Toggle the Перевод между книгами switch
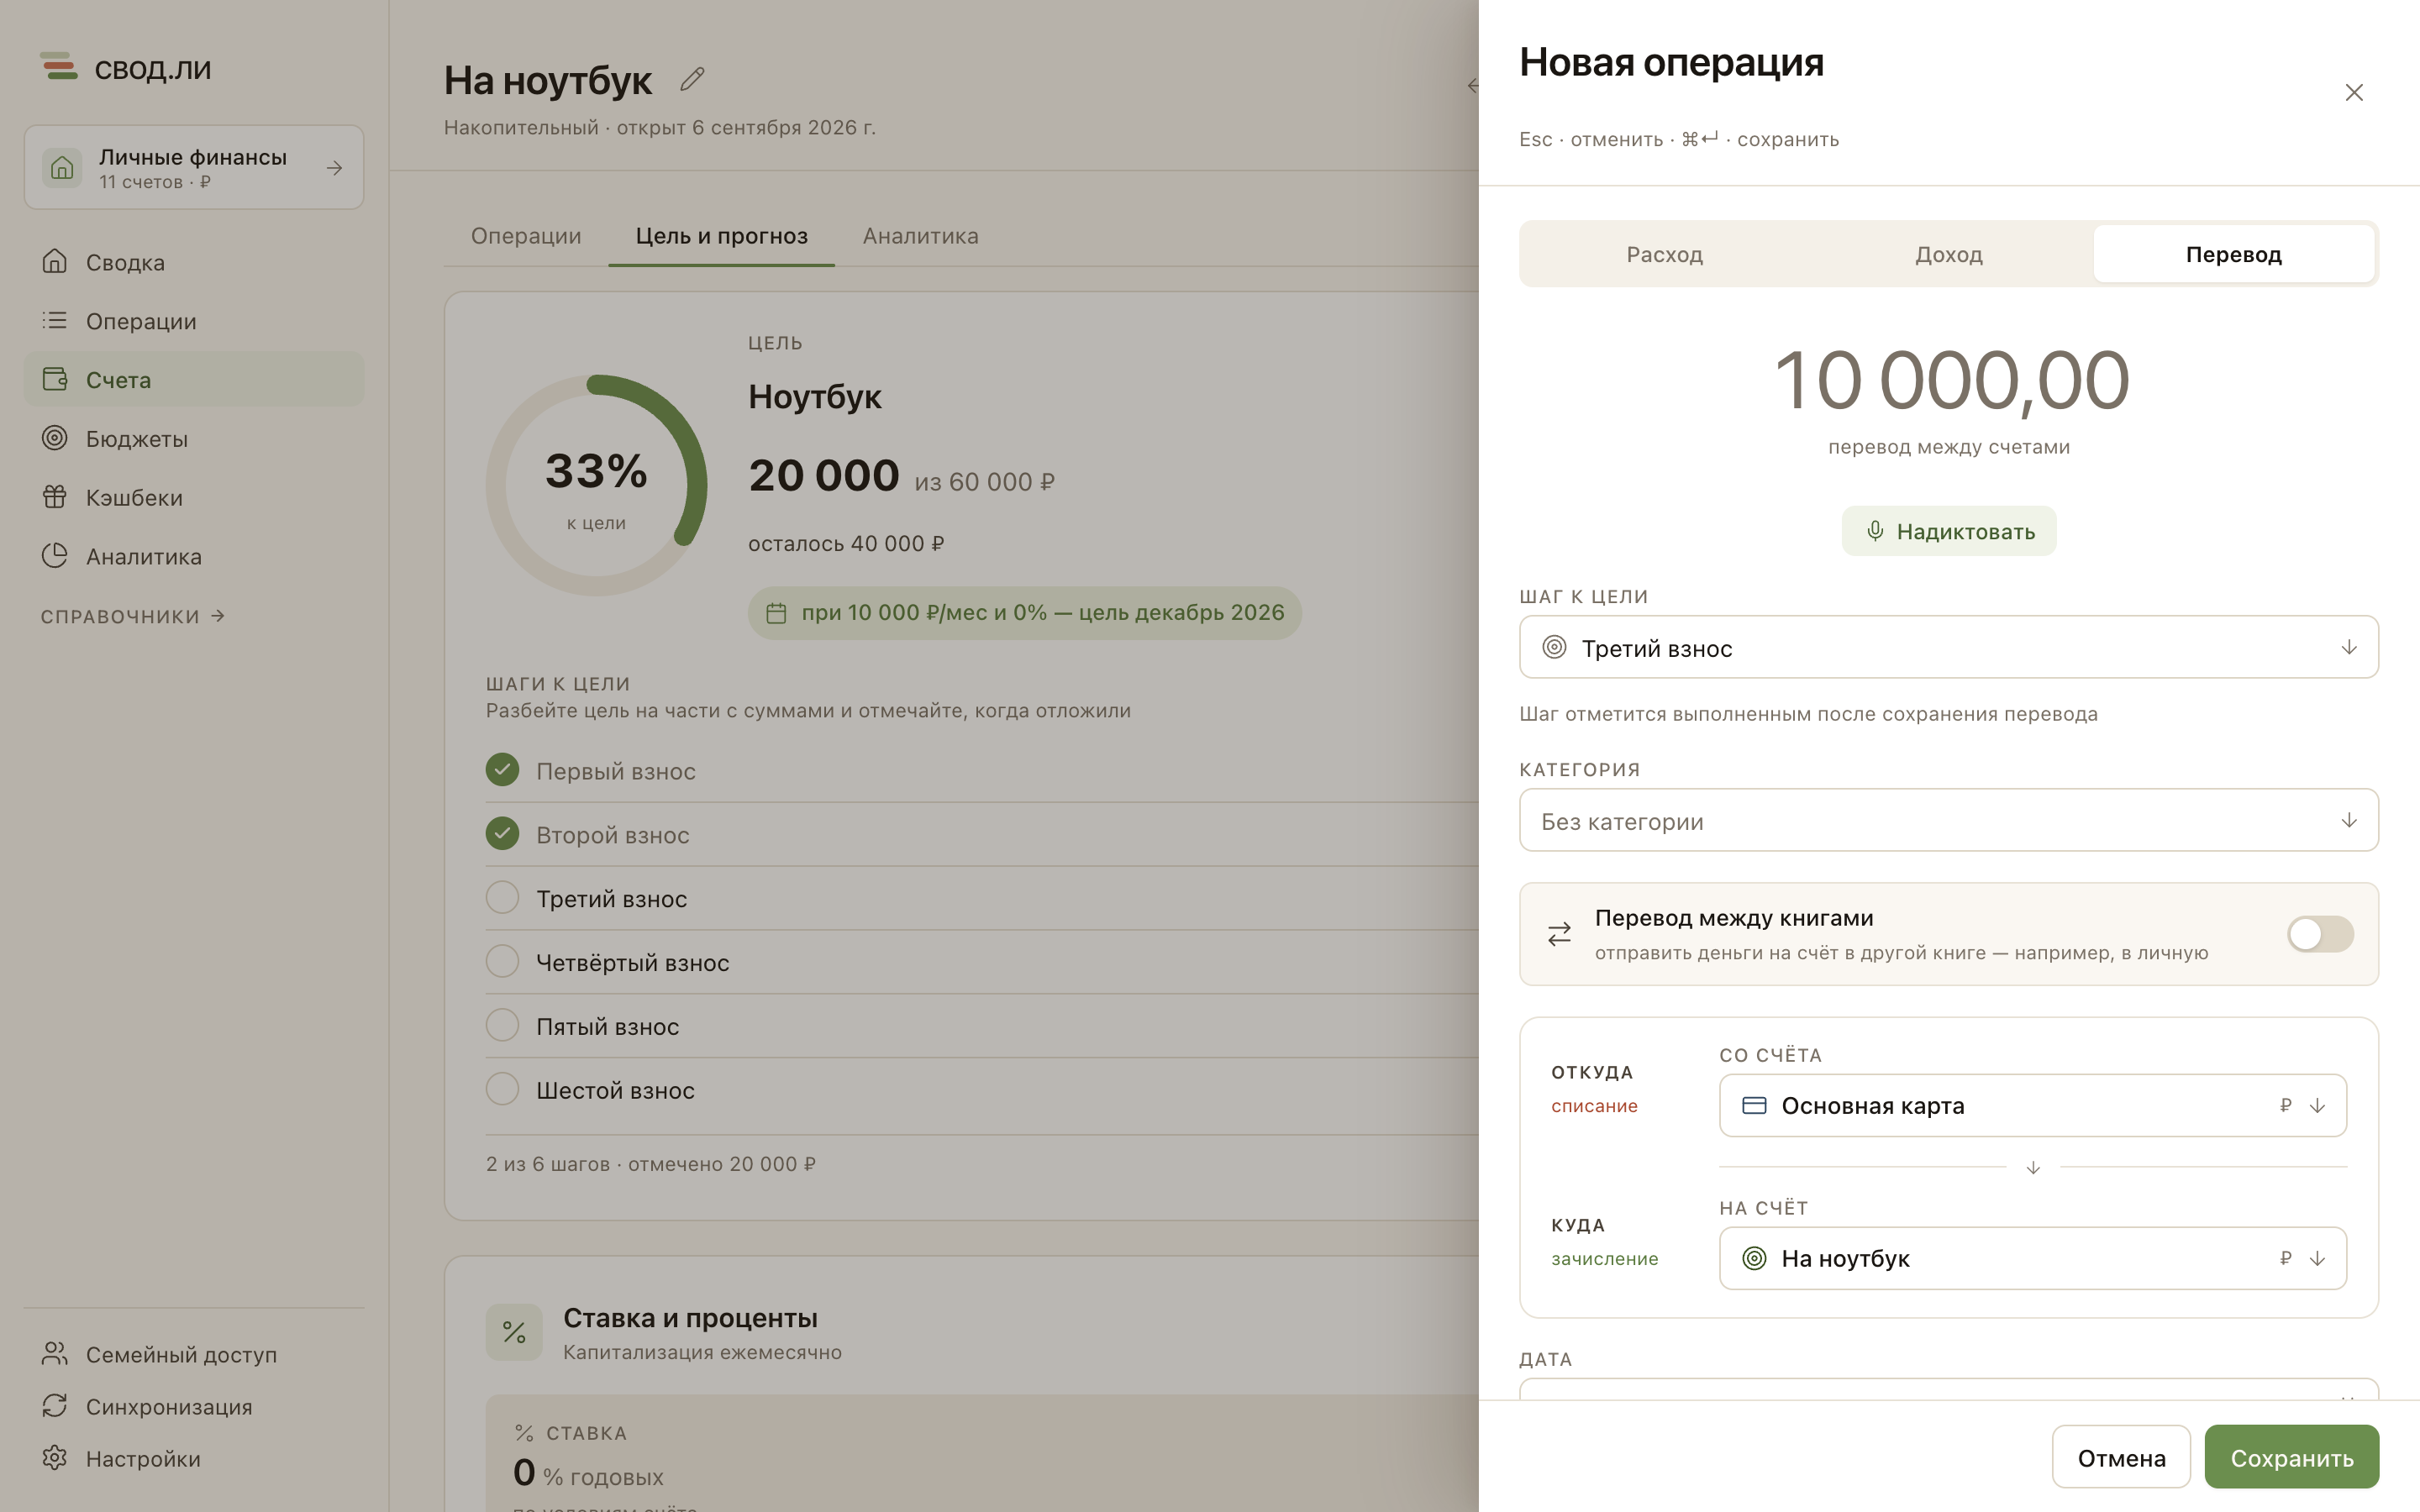The width and height of the screenshot is (2420, 1512). (2320, 934)
